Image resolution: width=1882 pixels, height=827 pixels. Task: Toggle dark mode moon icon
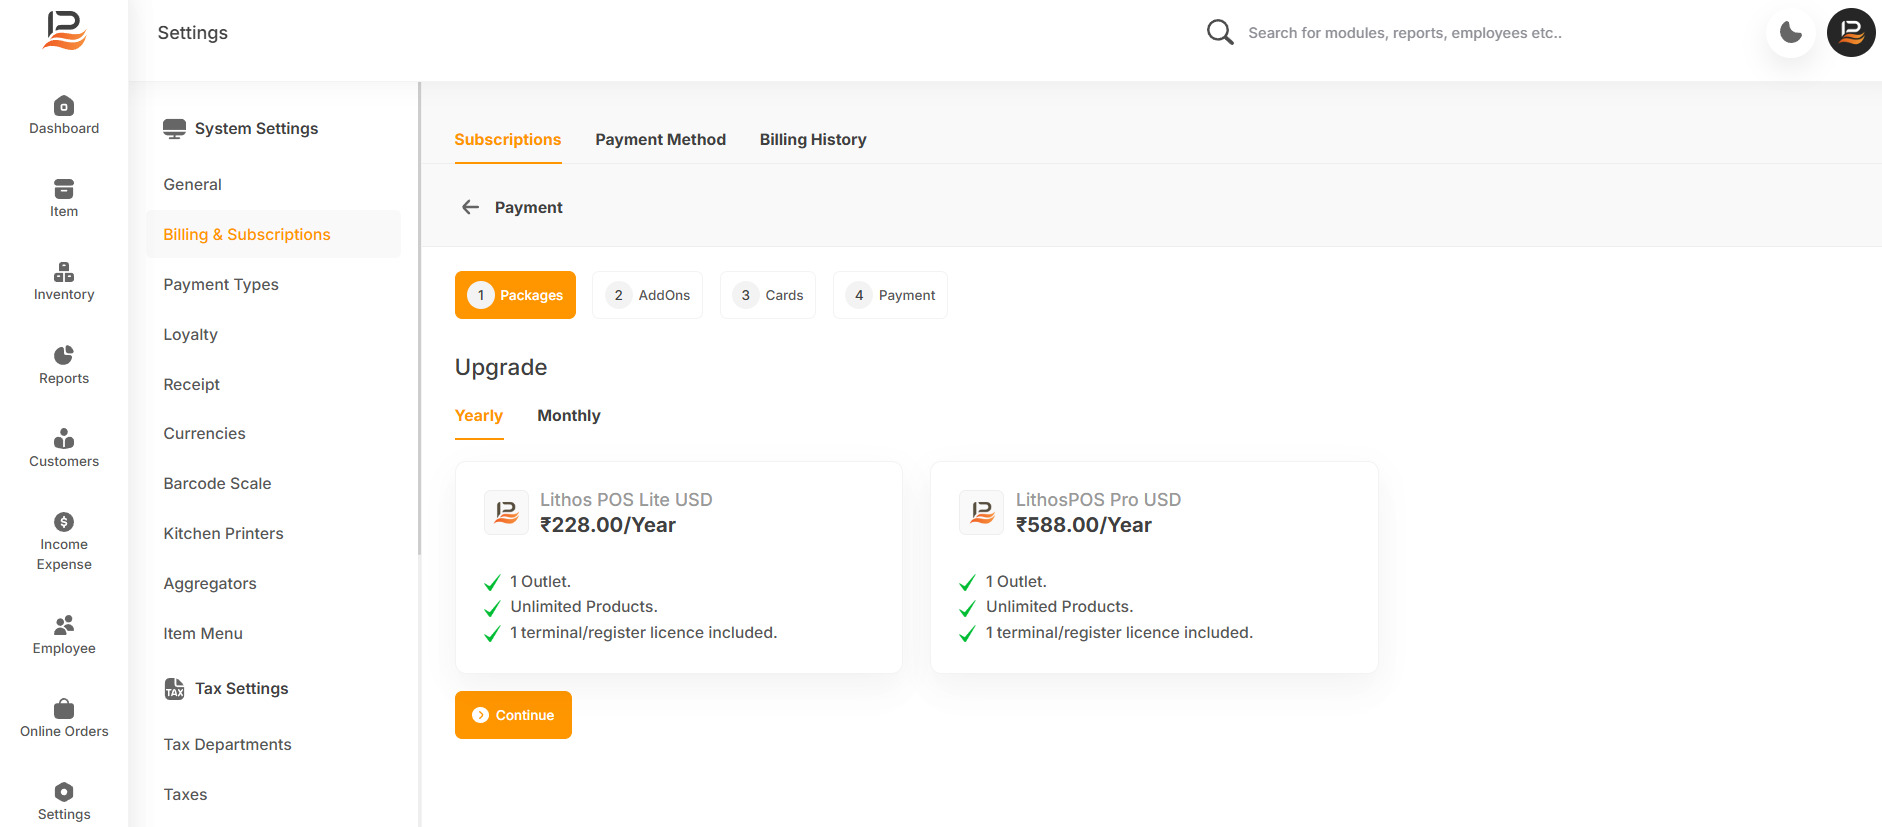[x=1791, y=32]
